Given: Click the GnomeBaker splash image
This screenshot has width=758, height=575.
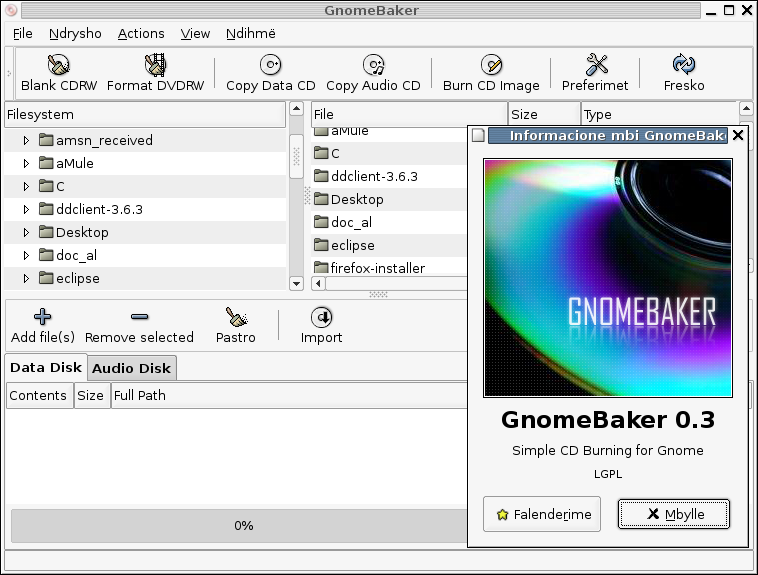Looking at the screenshot, I should tap(608, 278).
